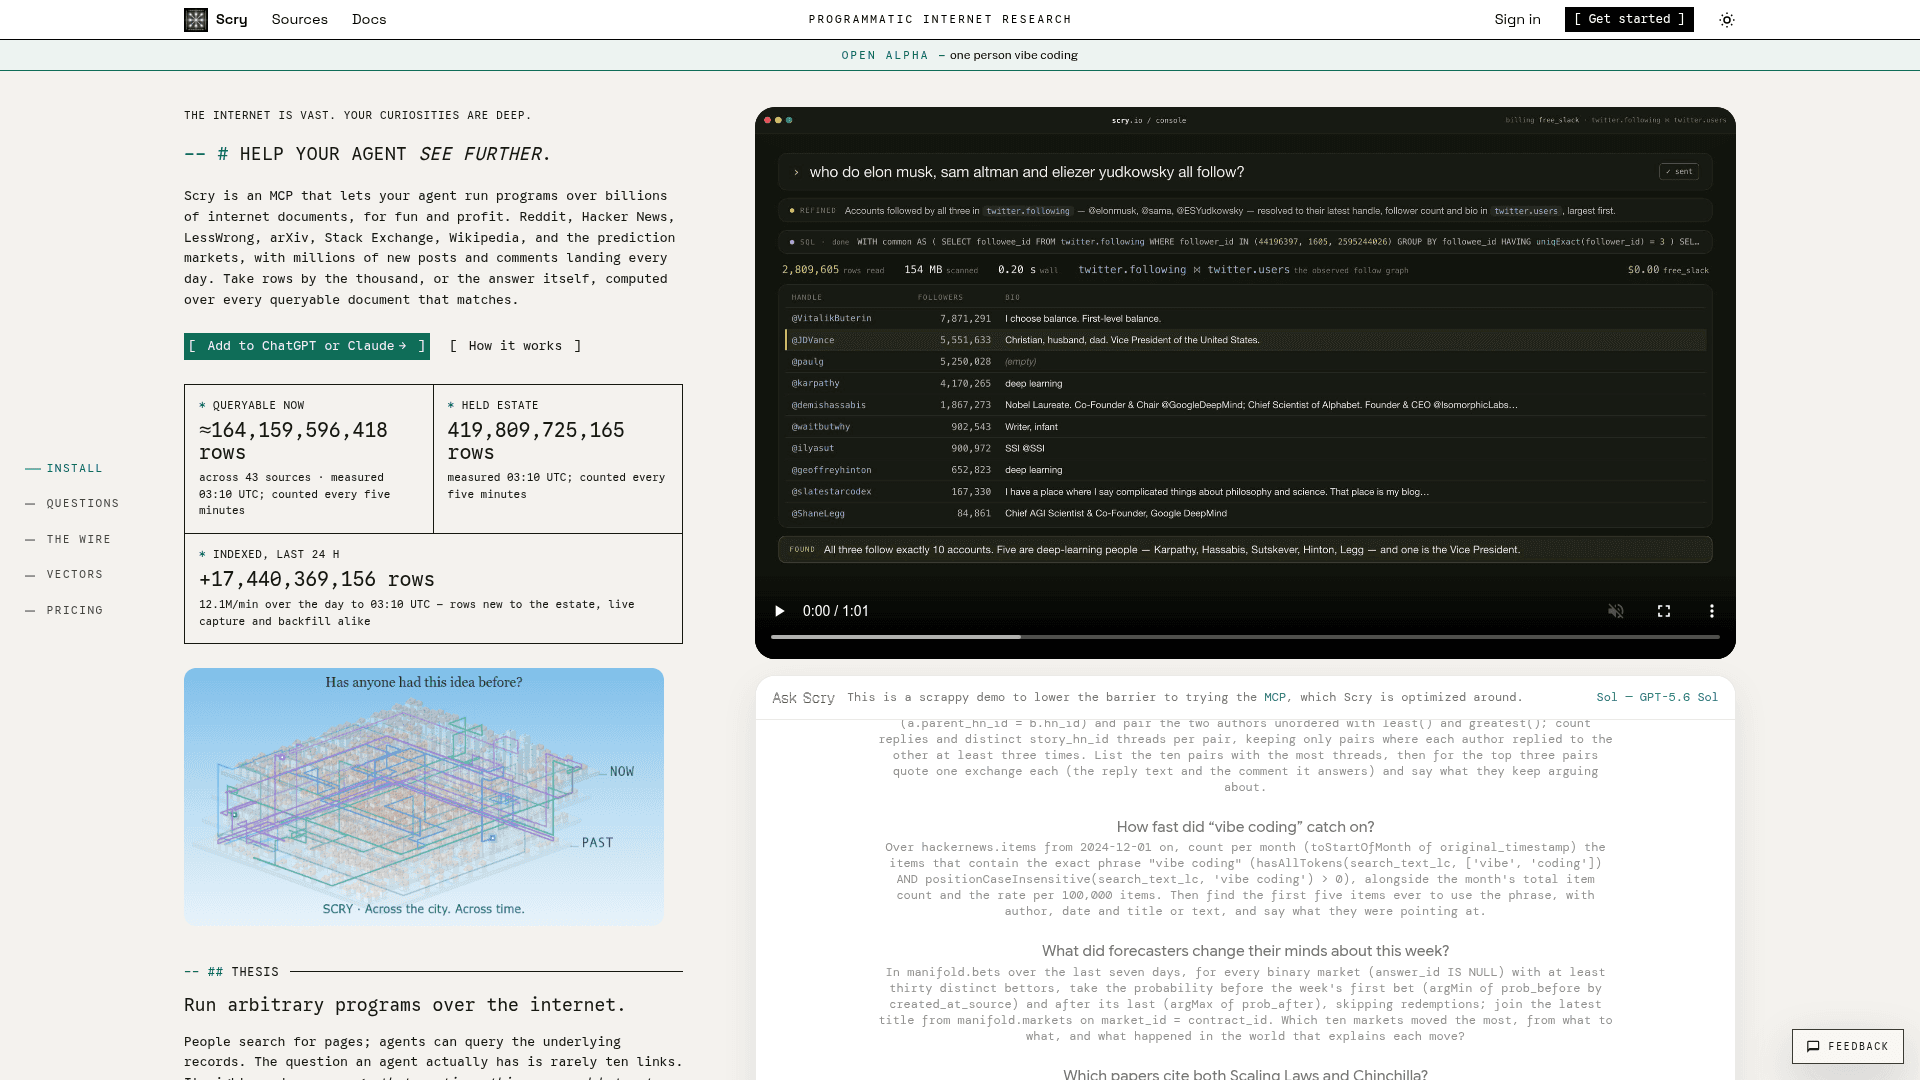Viewport: 1920px width, 1080px height.
Task: Play the console demo video
Action: [780, 611]
